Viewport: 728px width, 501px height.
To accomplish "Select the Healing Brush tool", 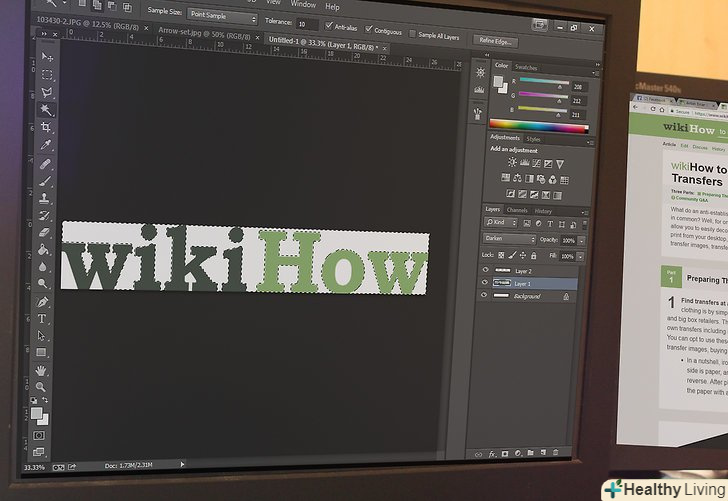I will coord(45,163).
